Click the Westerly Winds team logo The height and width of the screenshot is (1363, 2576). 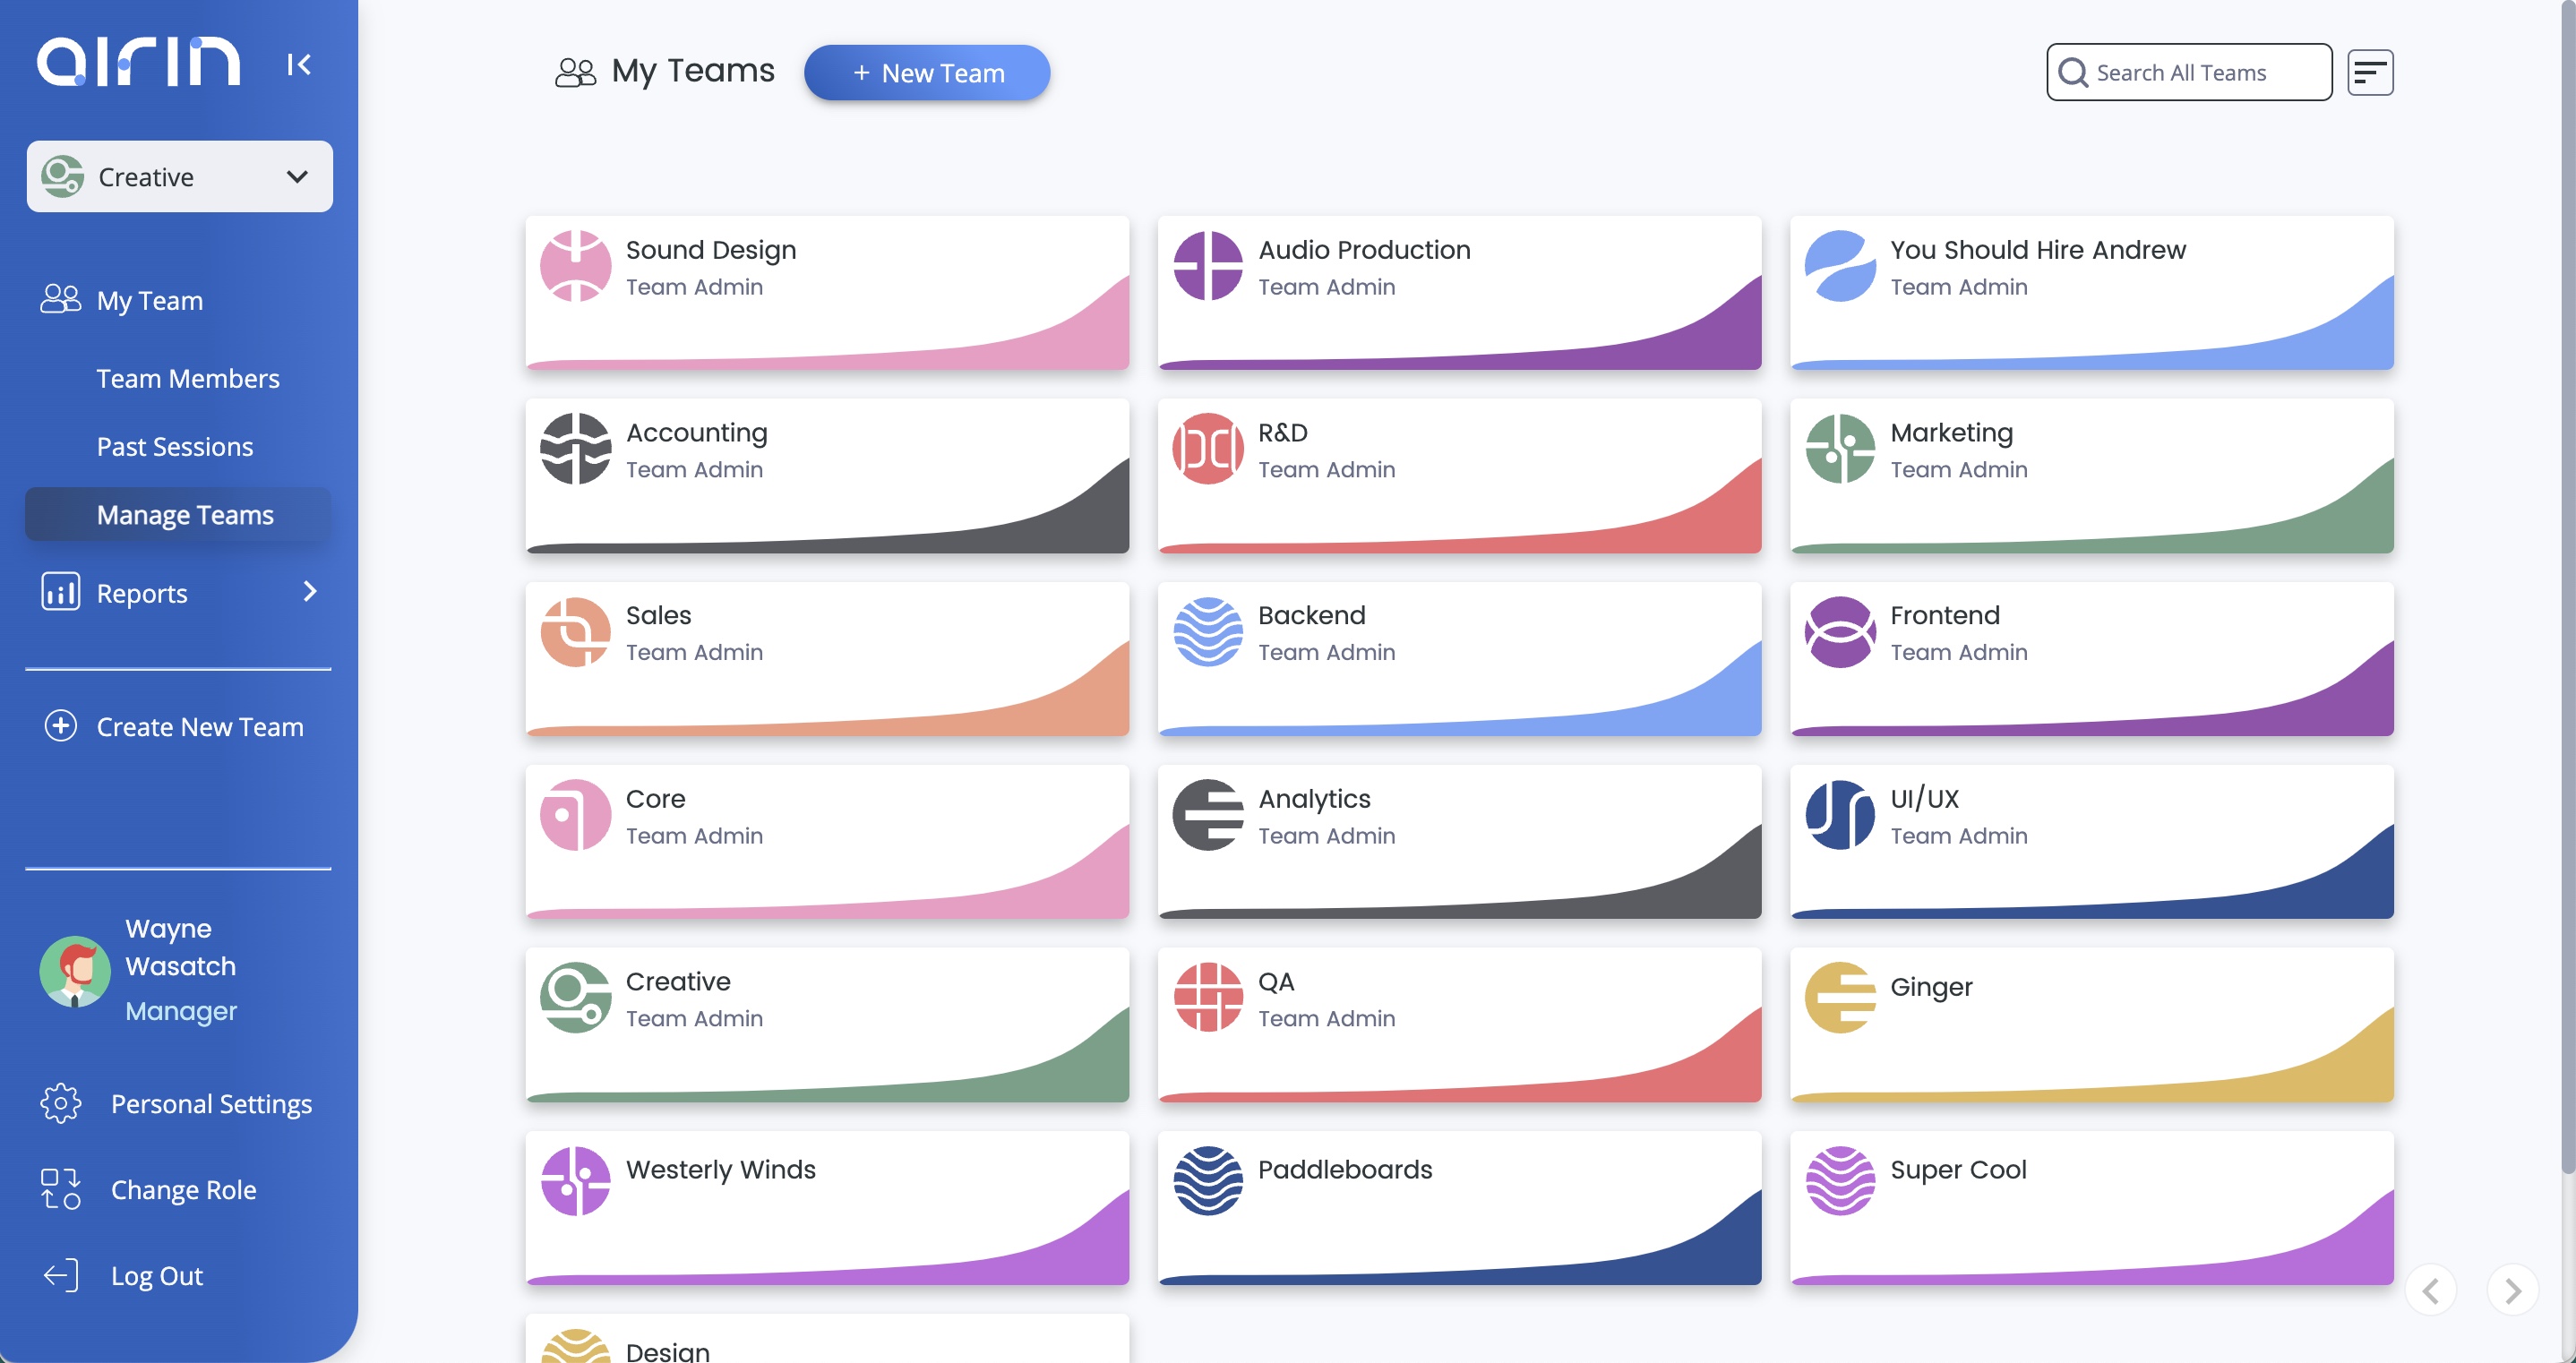[575, 1180]
